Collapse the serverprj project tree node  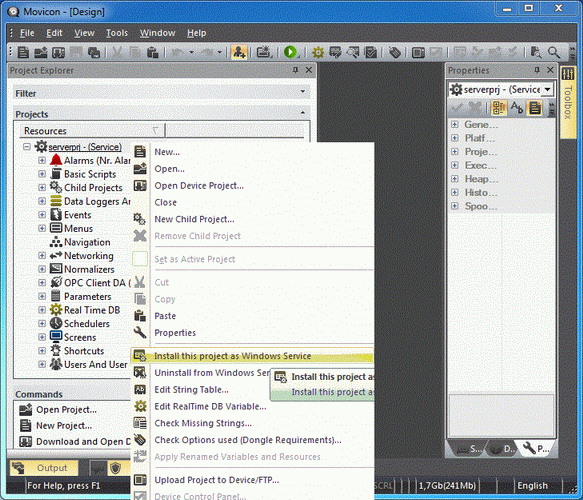[27, 146]
